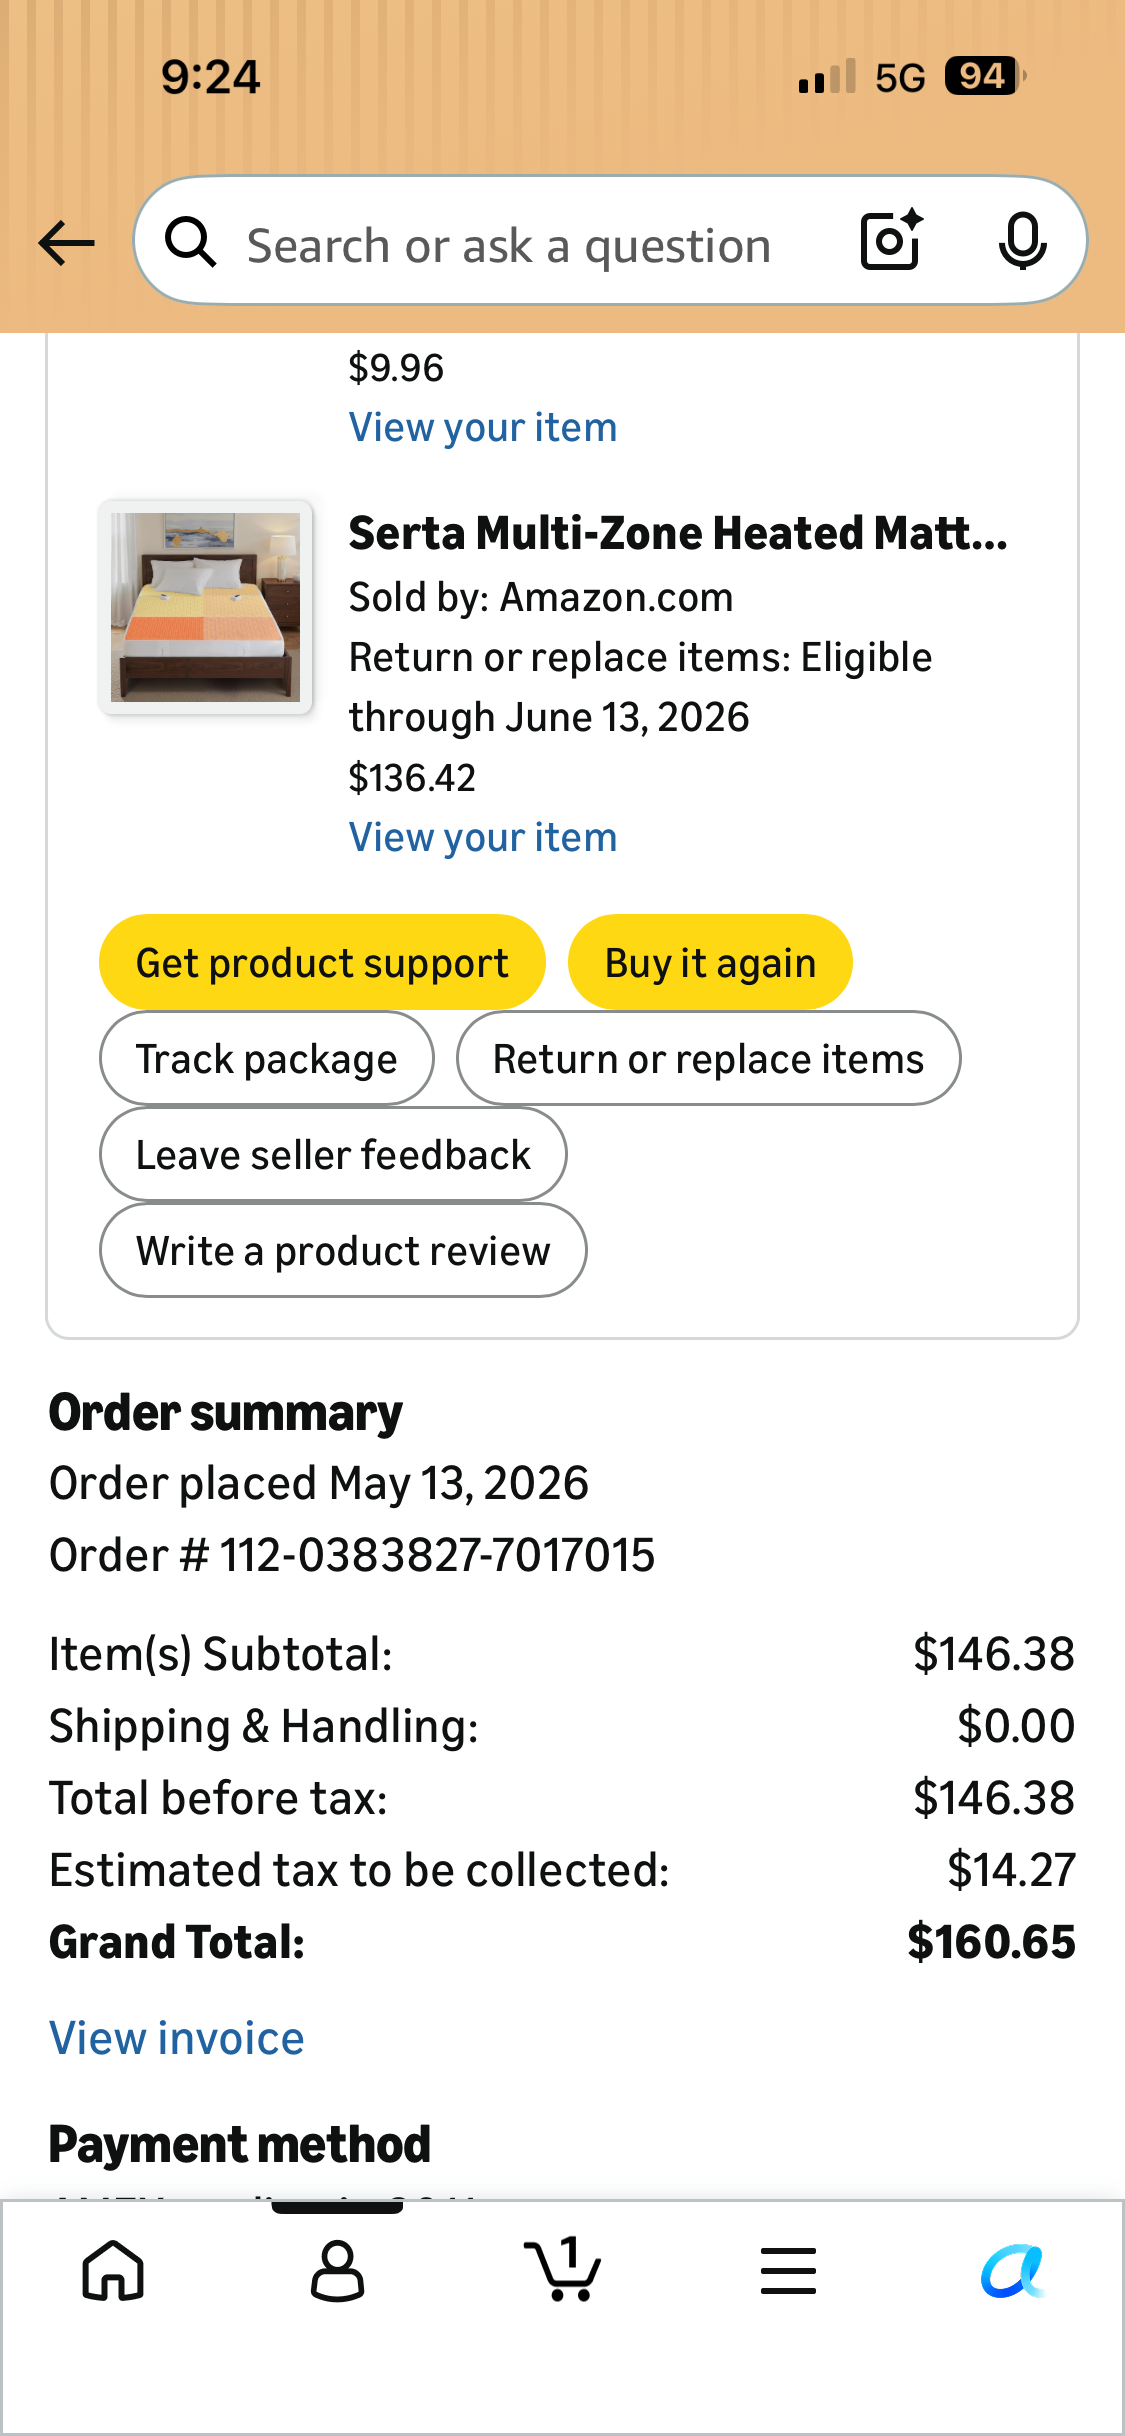Image resolution: width=1125 pixels, height=2436 pixels.
Task: Tap the search magnifier icon
Action: 190,242
